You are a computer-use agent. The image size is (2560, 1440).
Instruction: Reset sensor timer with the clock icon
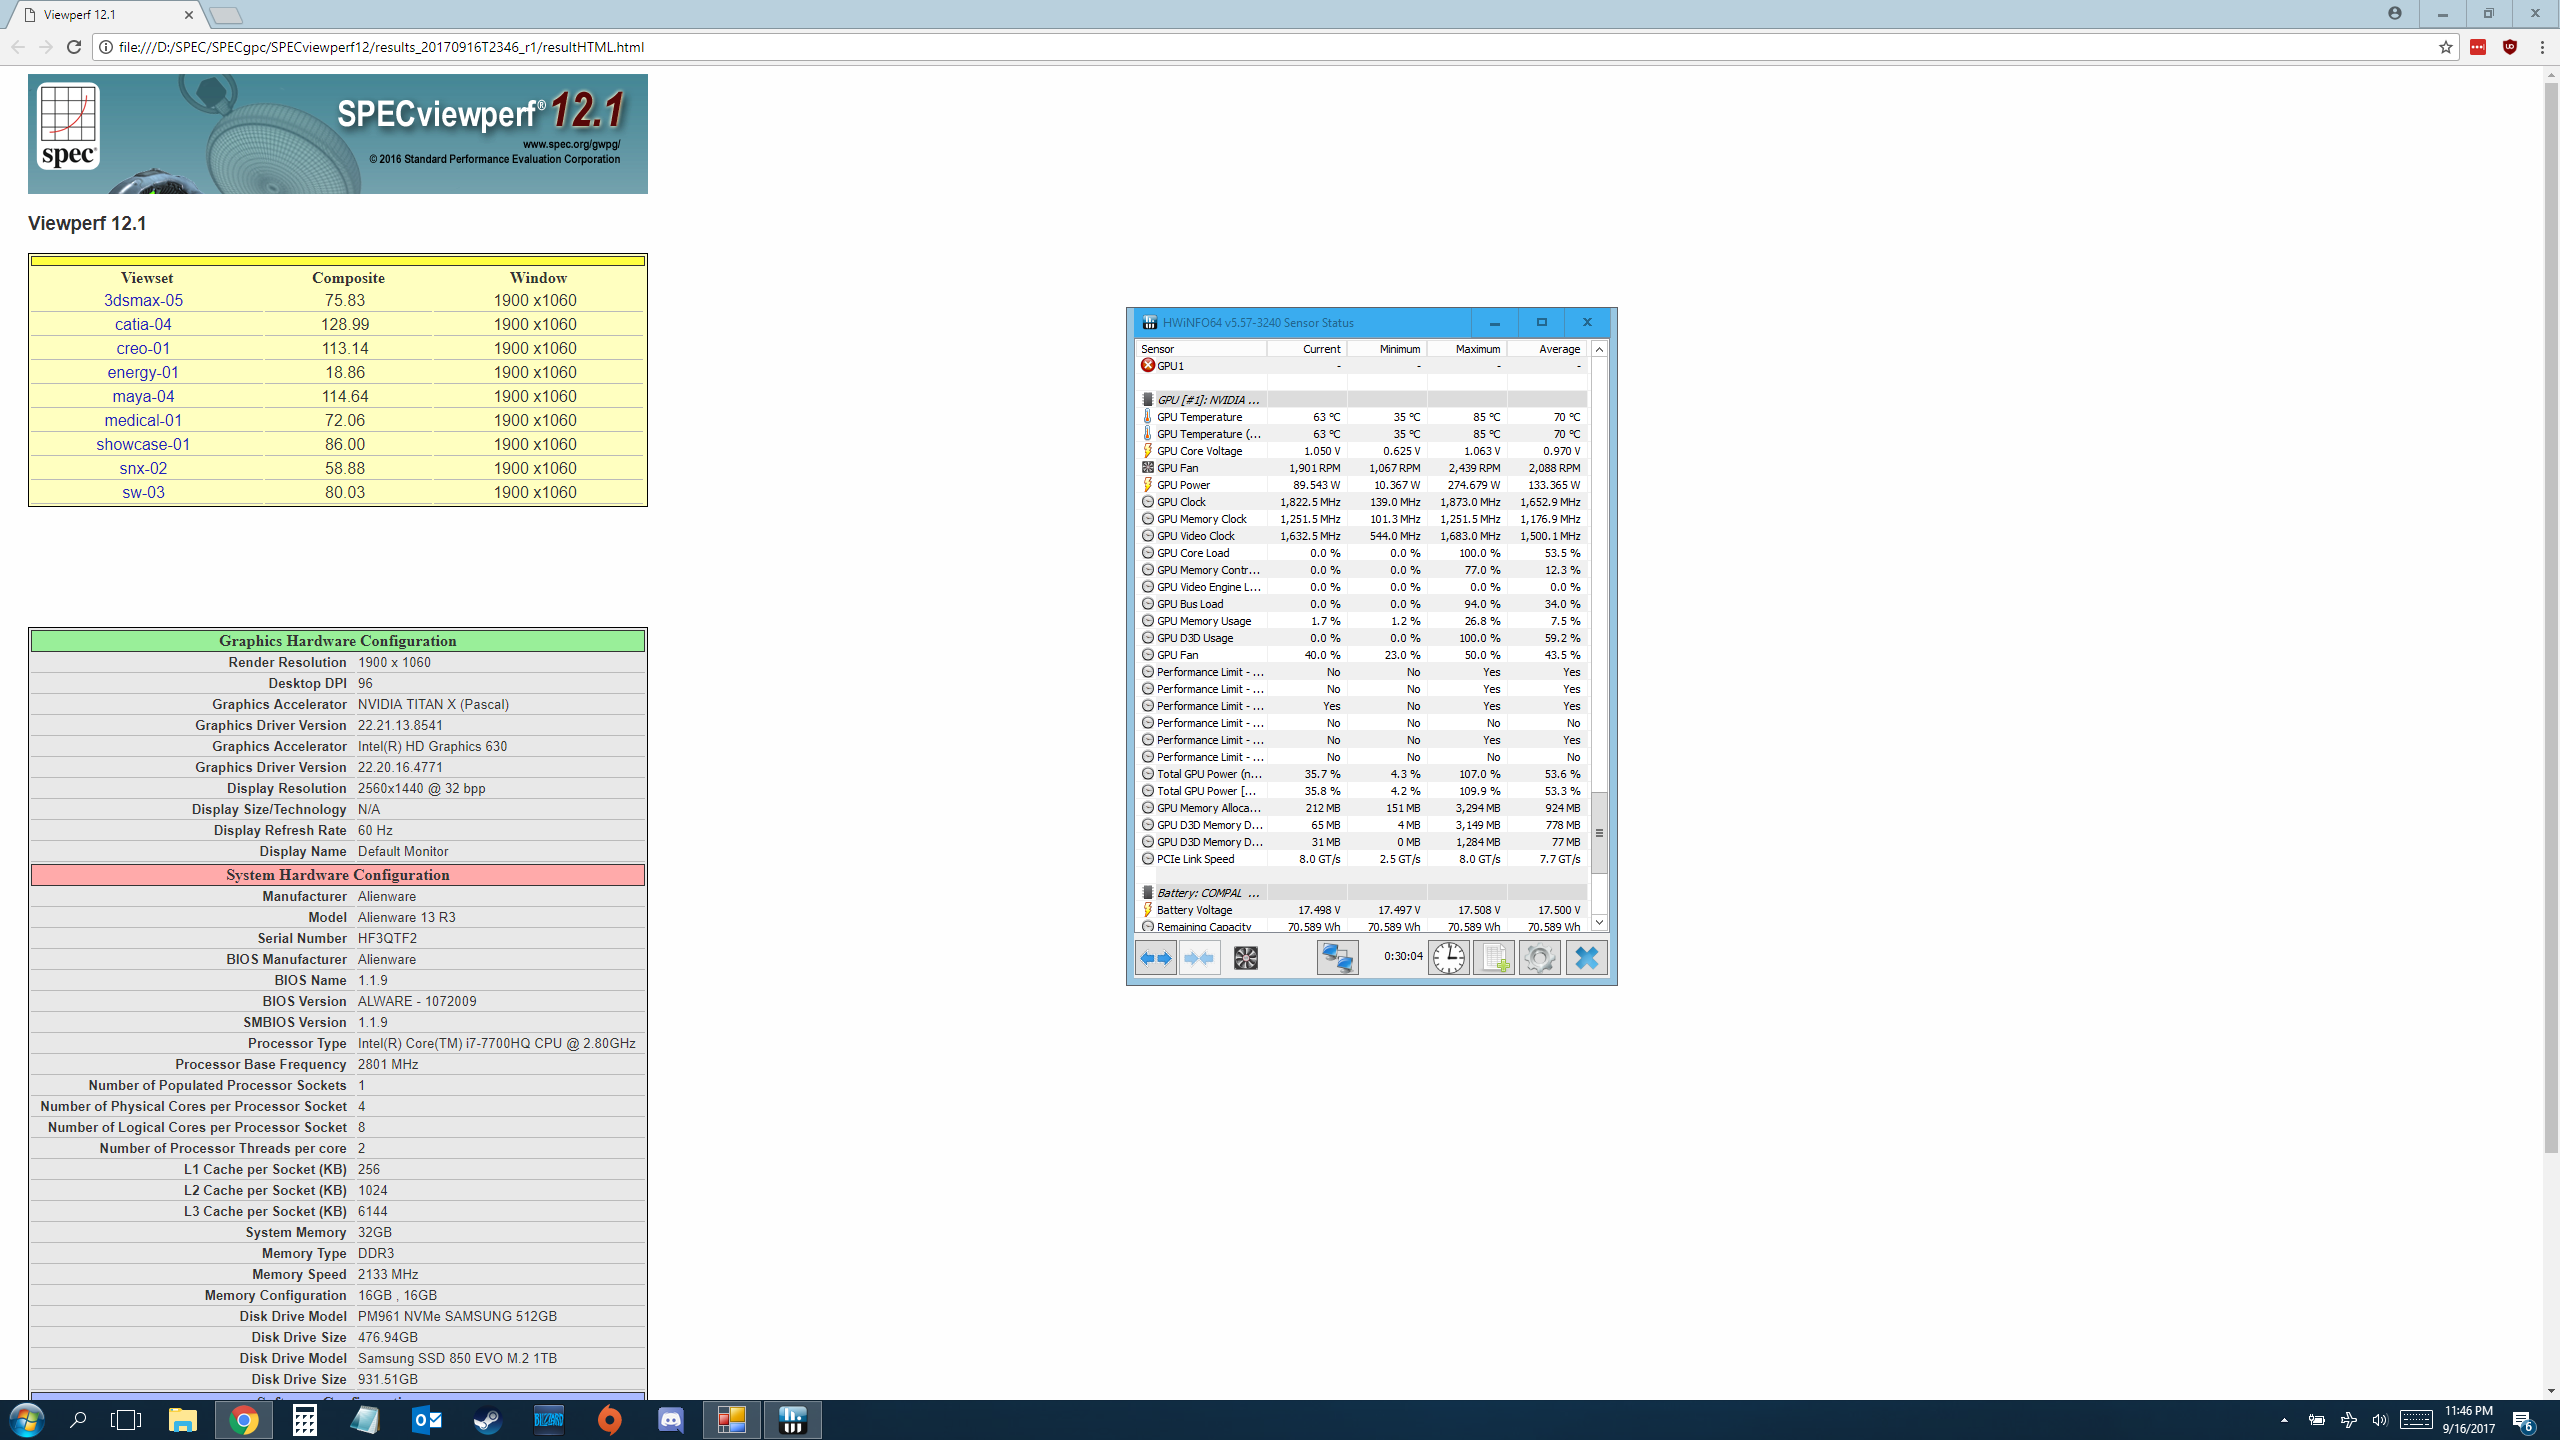tap(1447, 958)
